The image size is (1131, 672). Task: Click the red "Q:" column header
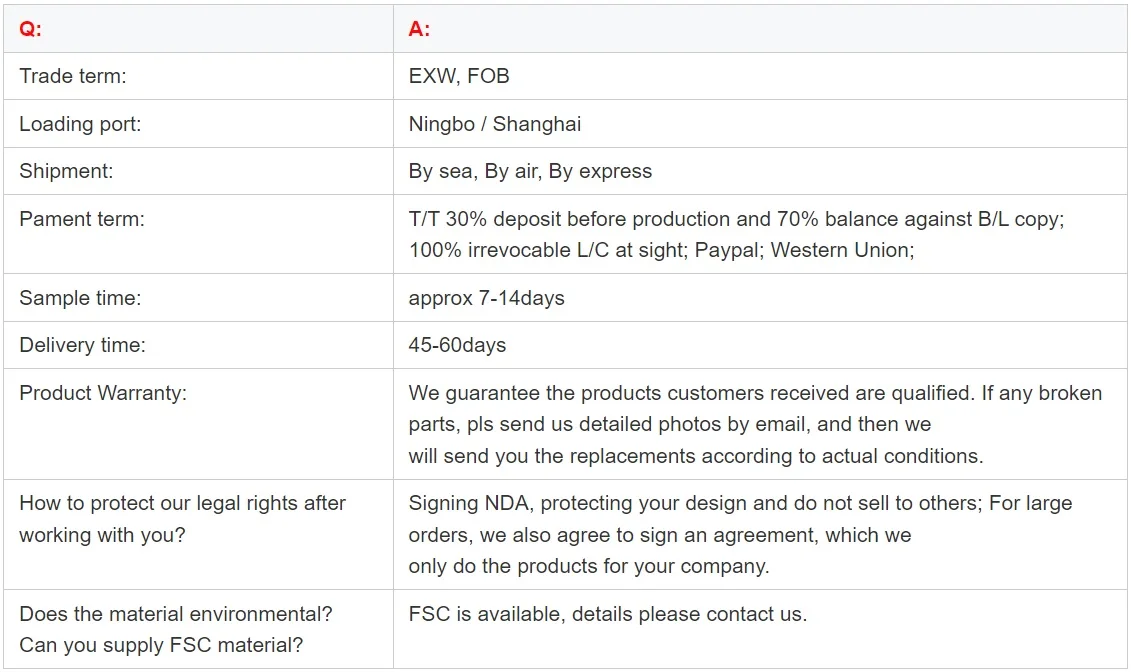coord(31,29)
